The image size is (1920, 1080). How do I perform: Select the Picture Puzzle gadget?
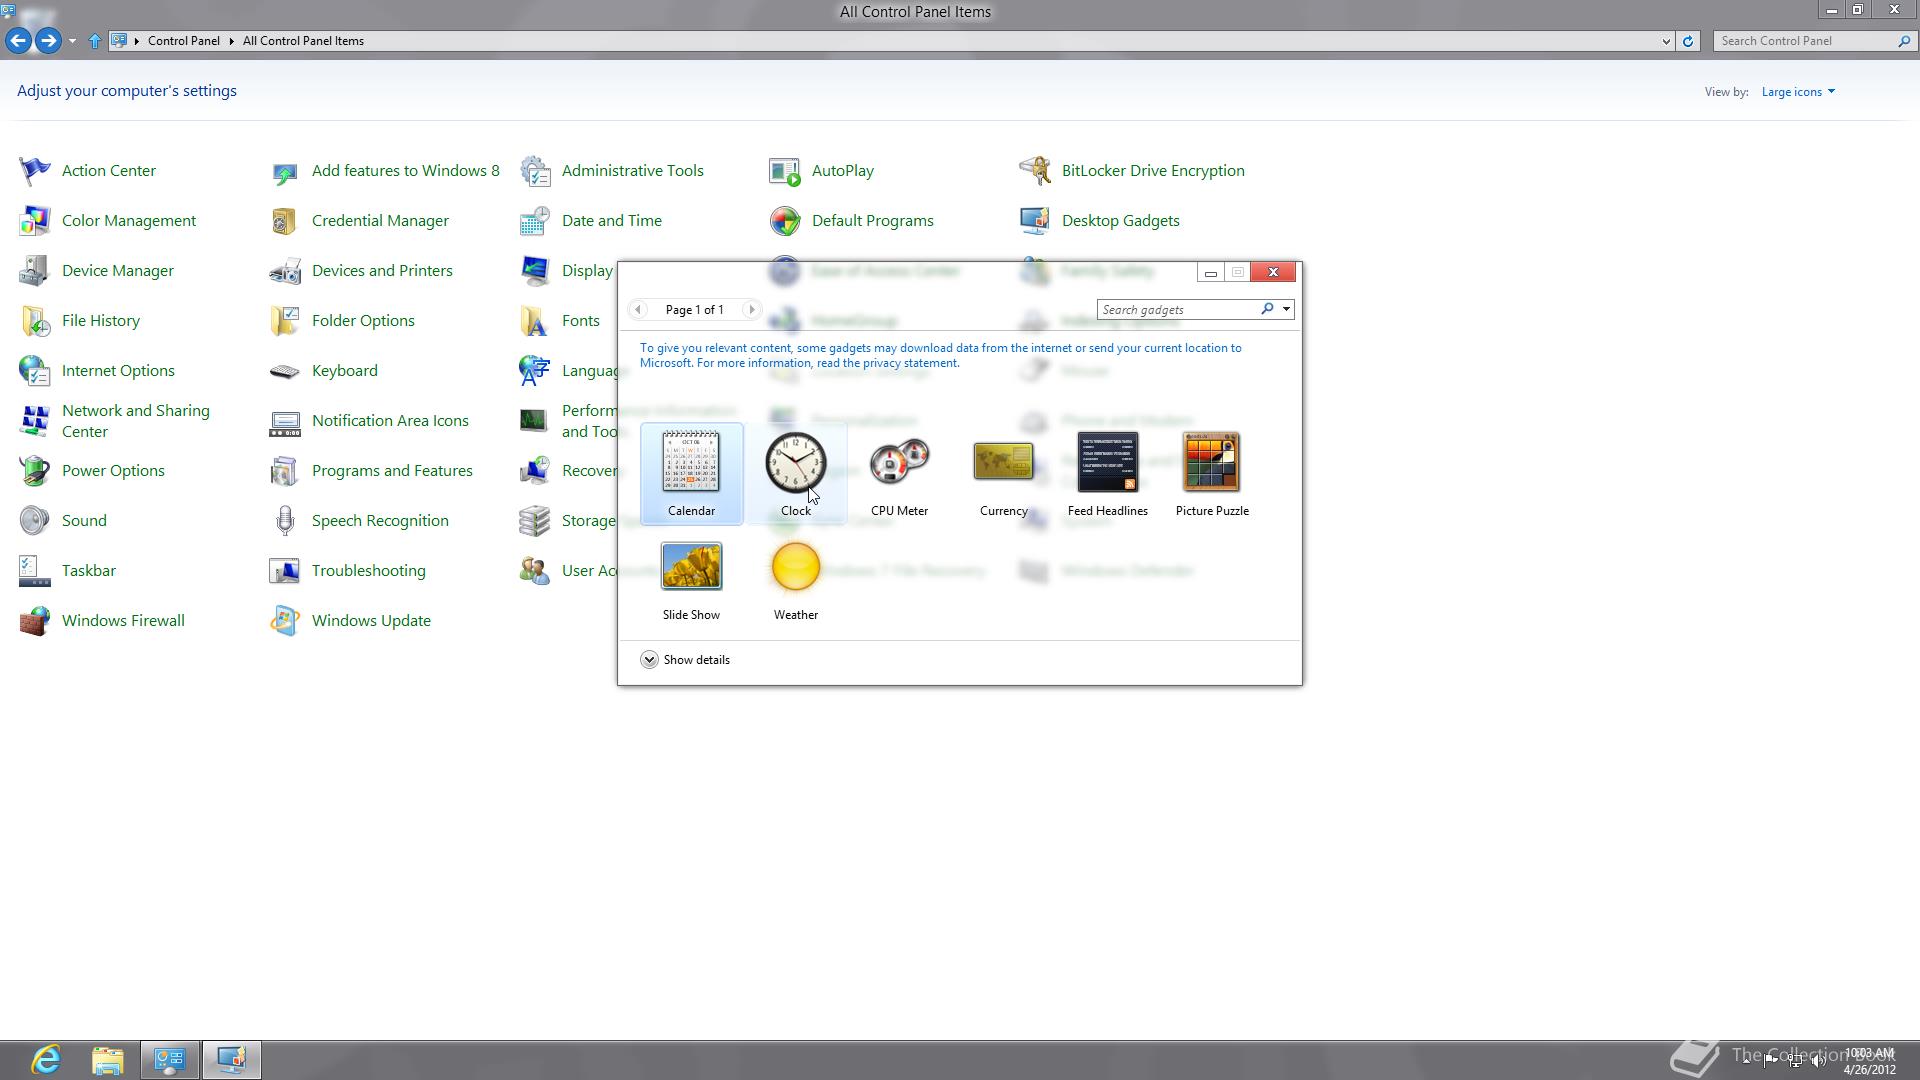[1212, 474]
